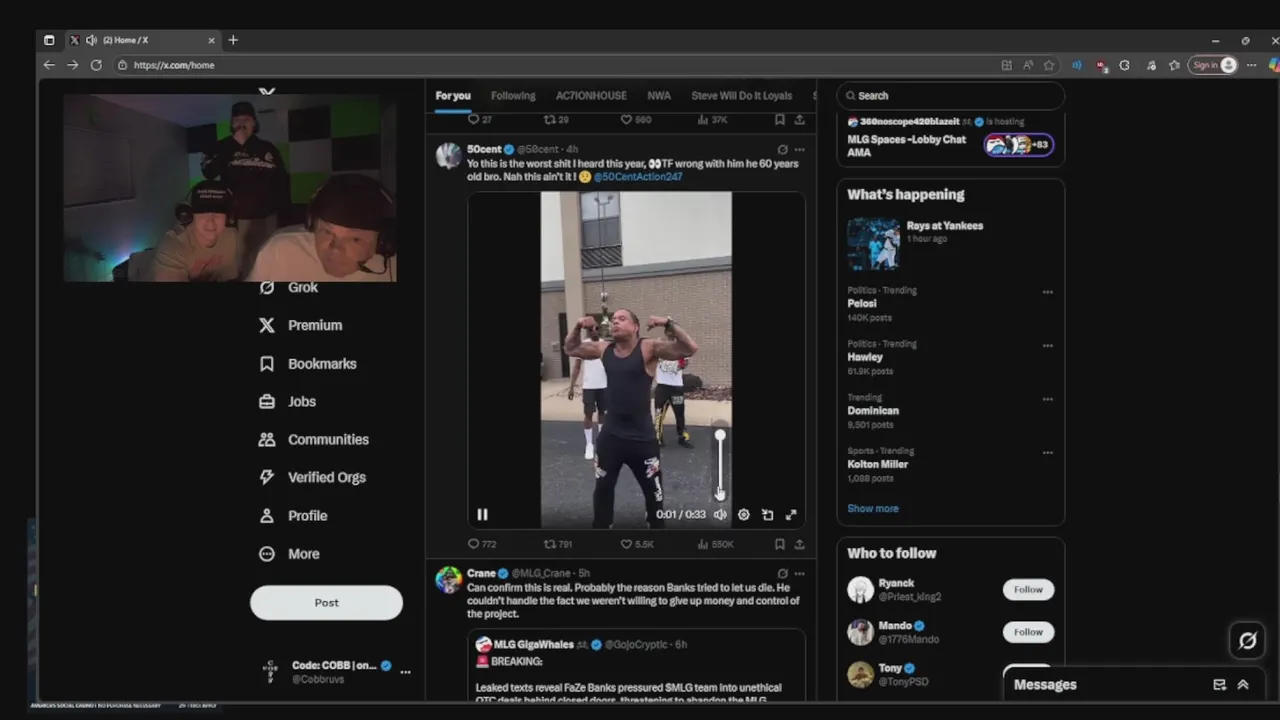The width and height of the screenshot is (1280, 720).
Task: Reply to the 50cent post
Action: coord(482,544)
